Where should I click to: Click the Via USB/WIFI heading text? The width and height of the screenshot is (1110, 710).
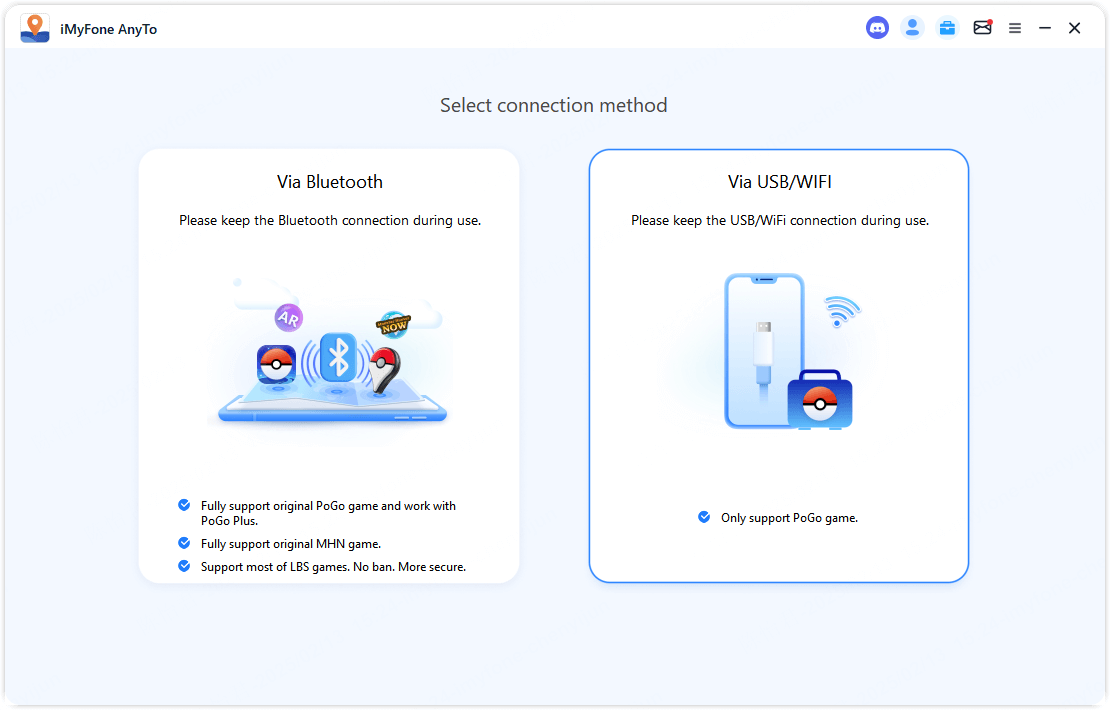click(x=780, y=182)
